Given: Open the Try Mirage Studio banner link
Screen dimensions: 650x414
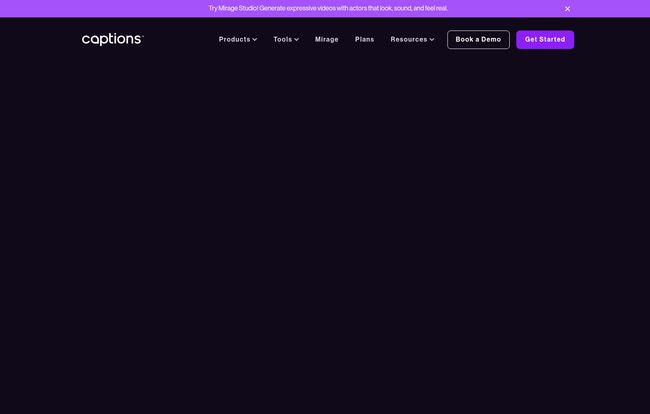Looking at the screenshot, I should 327,8.
